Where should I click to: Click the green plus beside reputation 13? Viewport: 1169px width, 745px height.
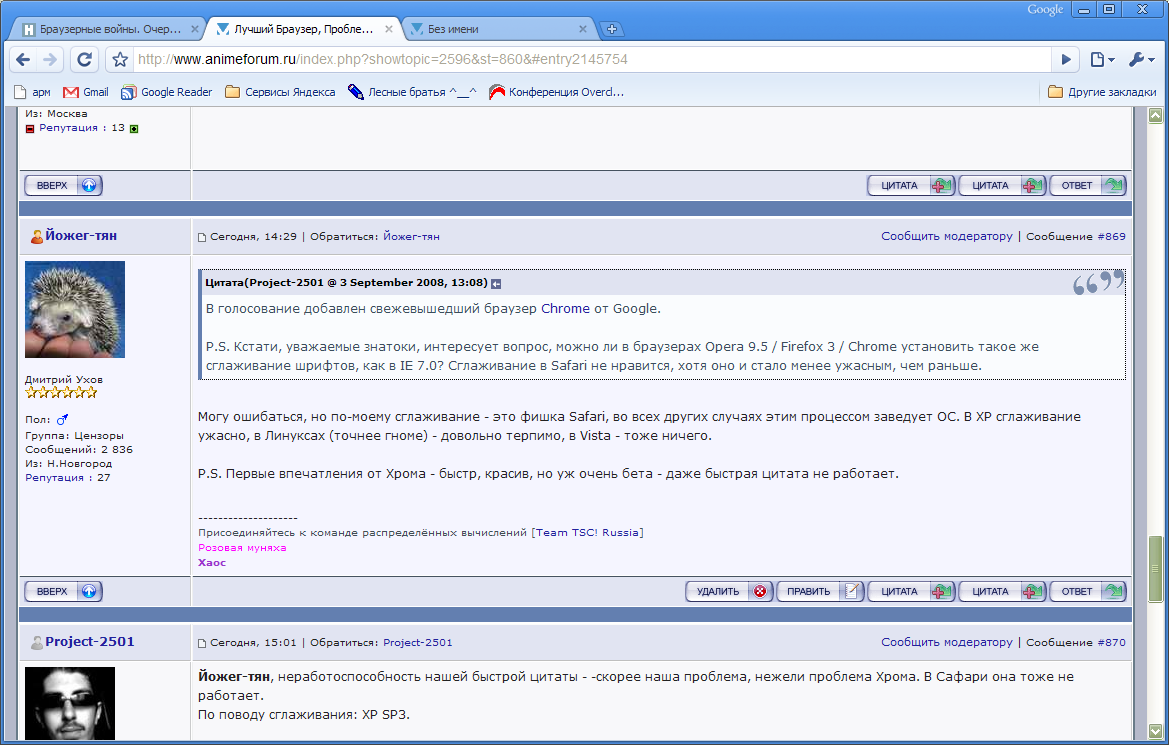click(x=134, y=128)
